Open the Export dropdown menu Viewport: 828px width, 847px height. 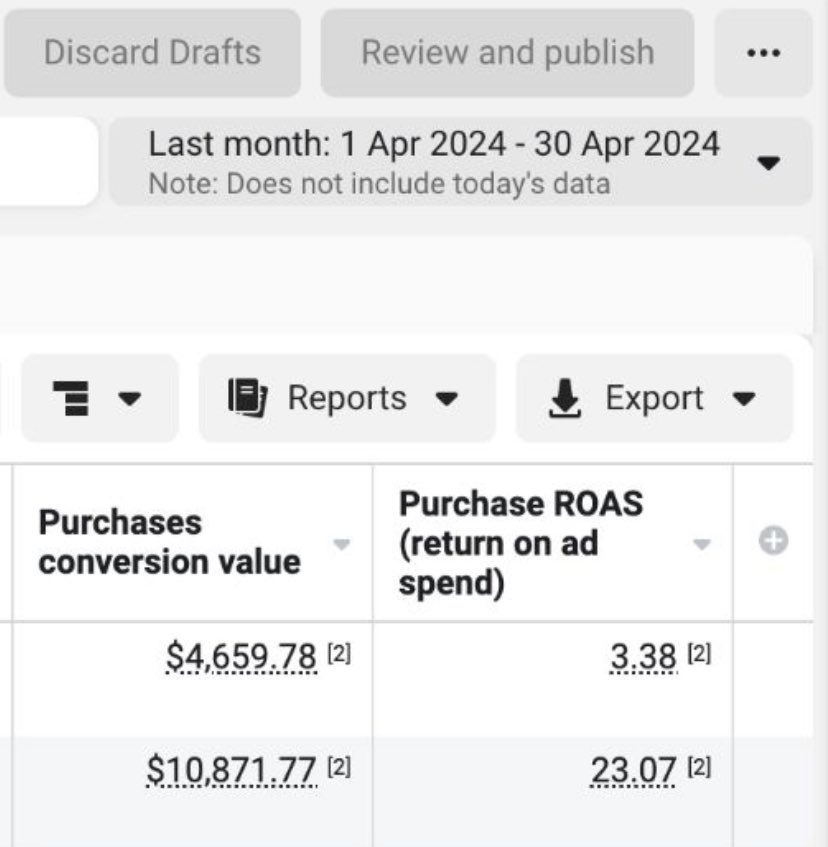(x=654, y=399)
